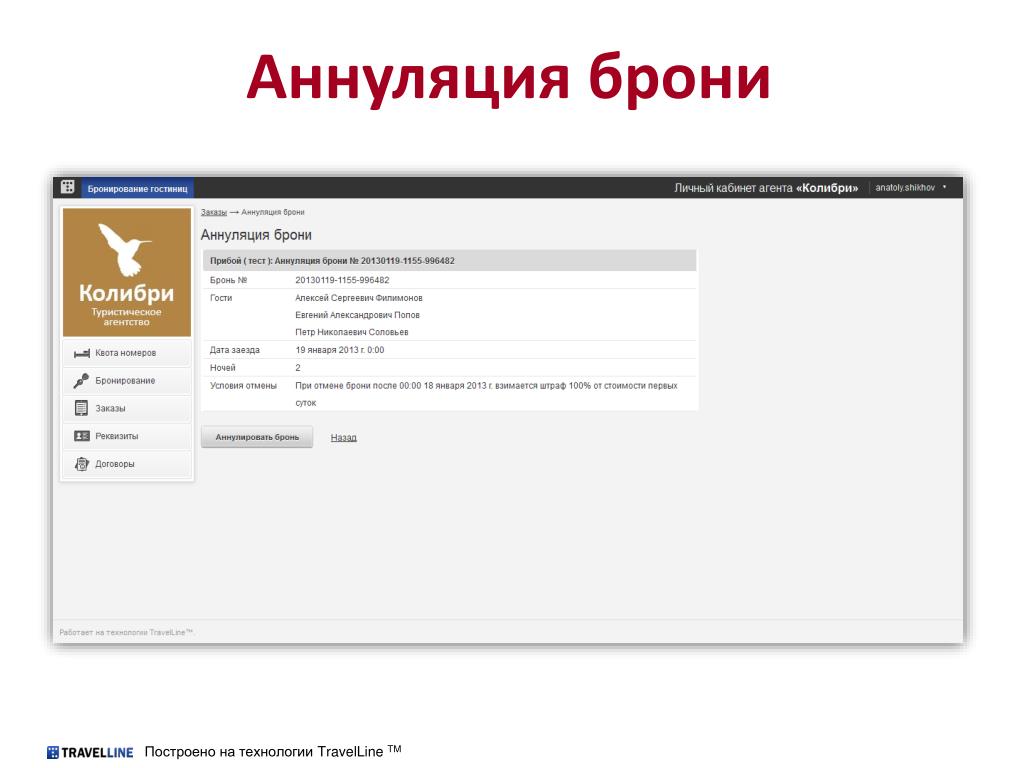The image size is (1024, 768).
Task: Click the bed icon next to Квота номеров
Action: (x=82, y=353)
